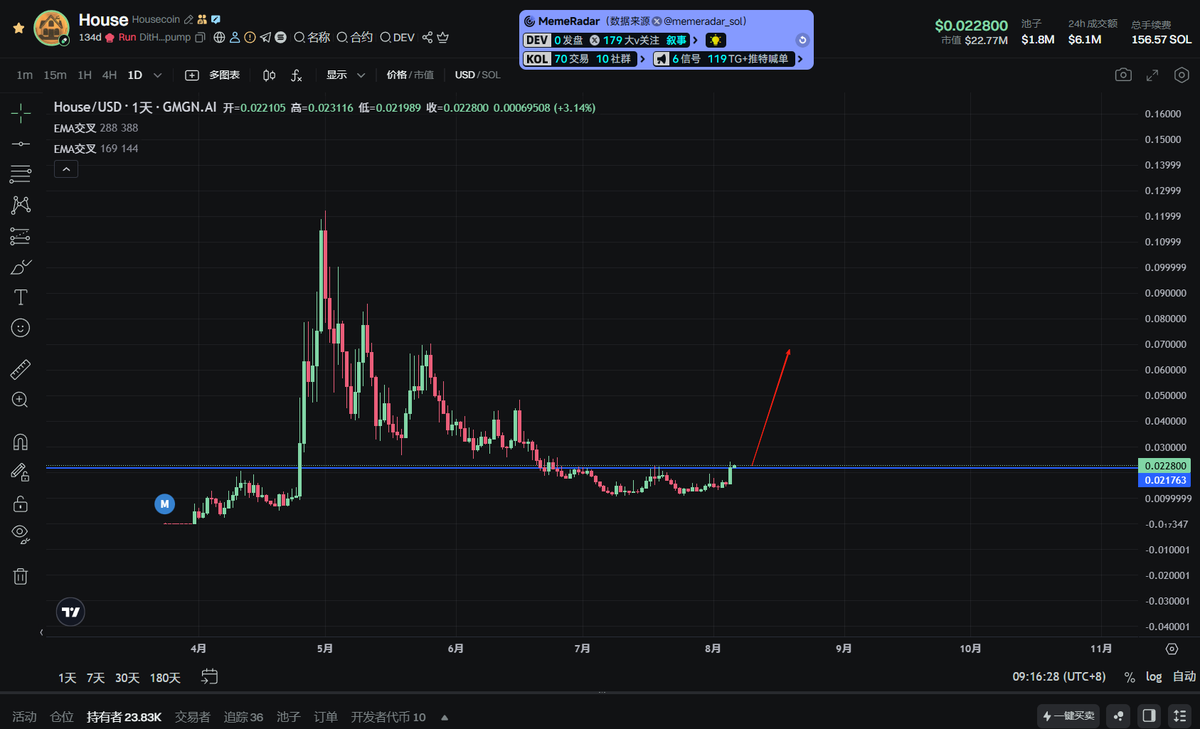This screenshot has height=729, width=1200.
Task: Select the 7天 date range
Action: coord(95,678)
